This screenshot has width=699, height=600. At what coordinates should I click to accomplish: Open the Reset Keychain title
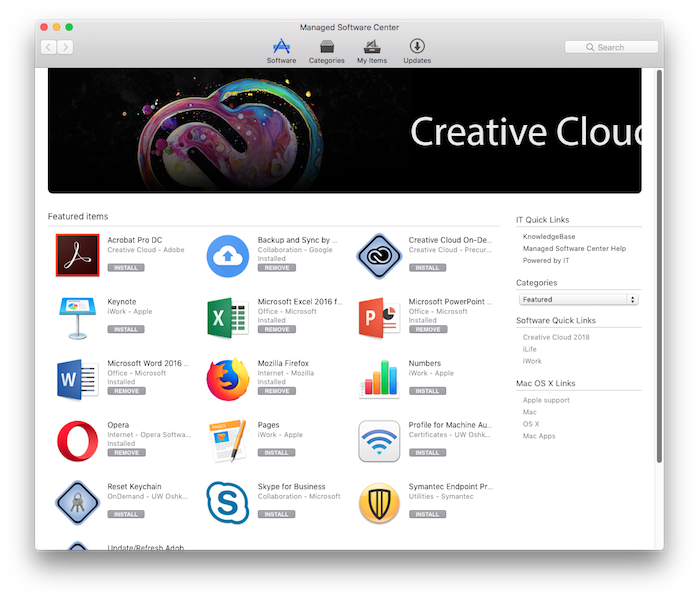click(x=134, y=487)
